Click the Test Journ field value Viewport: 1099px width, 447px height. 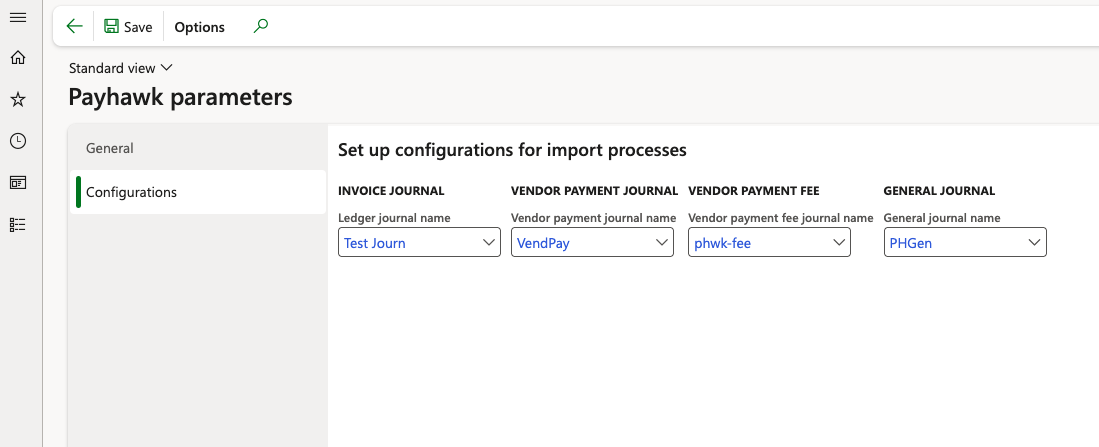[375, 243]
